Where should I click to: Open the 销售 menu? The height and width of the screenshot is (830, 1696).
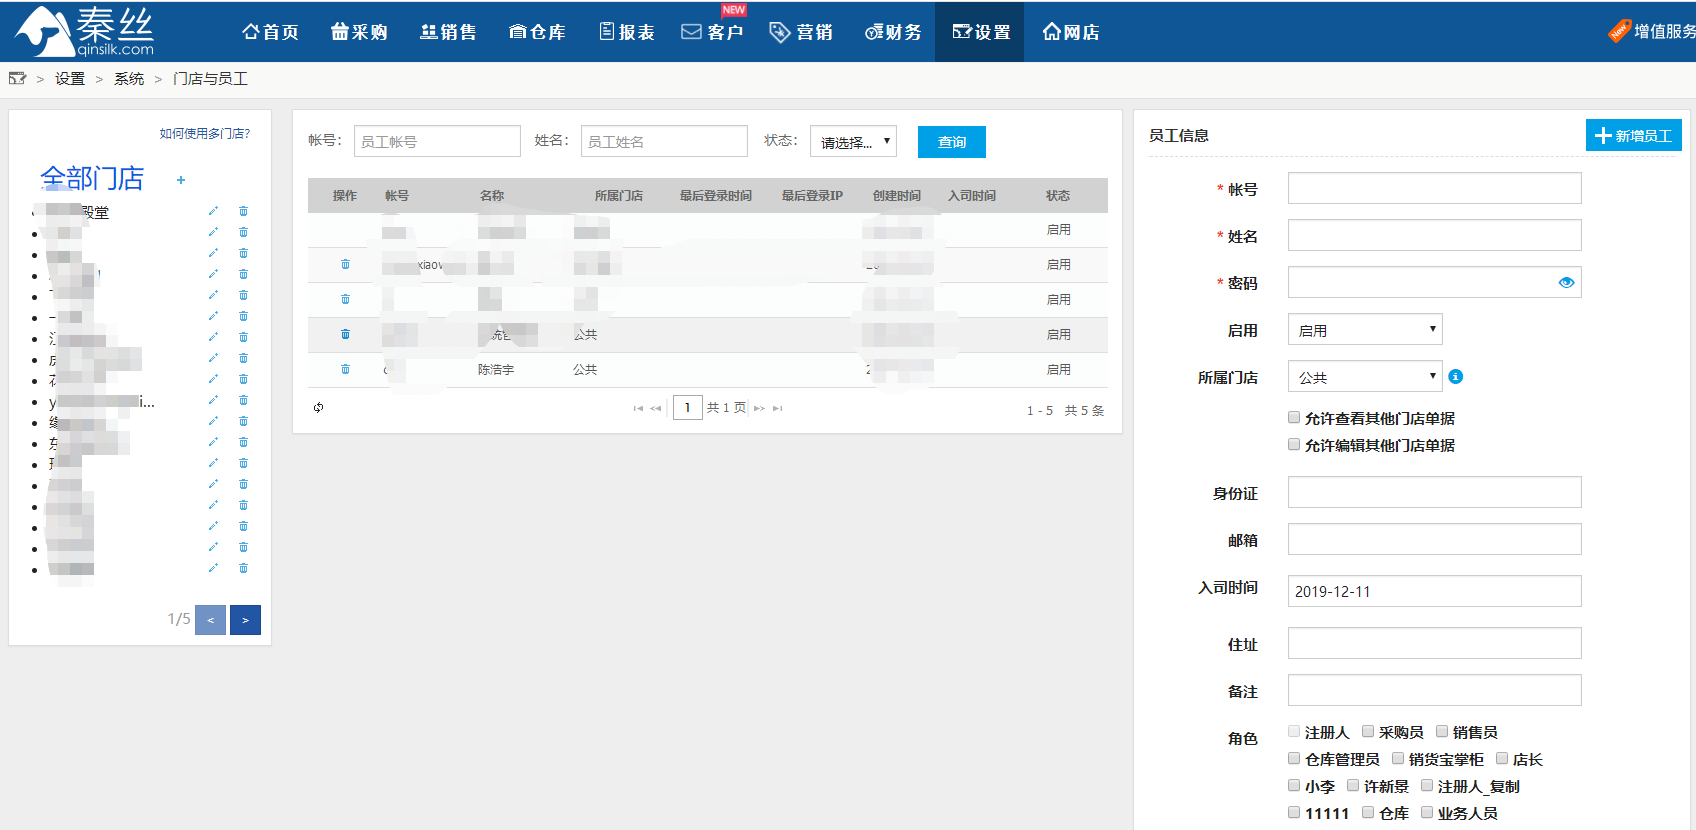(448, 32)
